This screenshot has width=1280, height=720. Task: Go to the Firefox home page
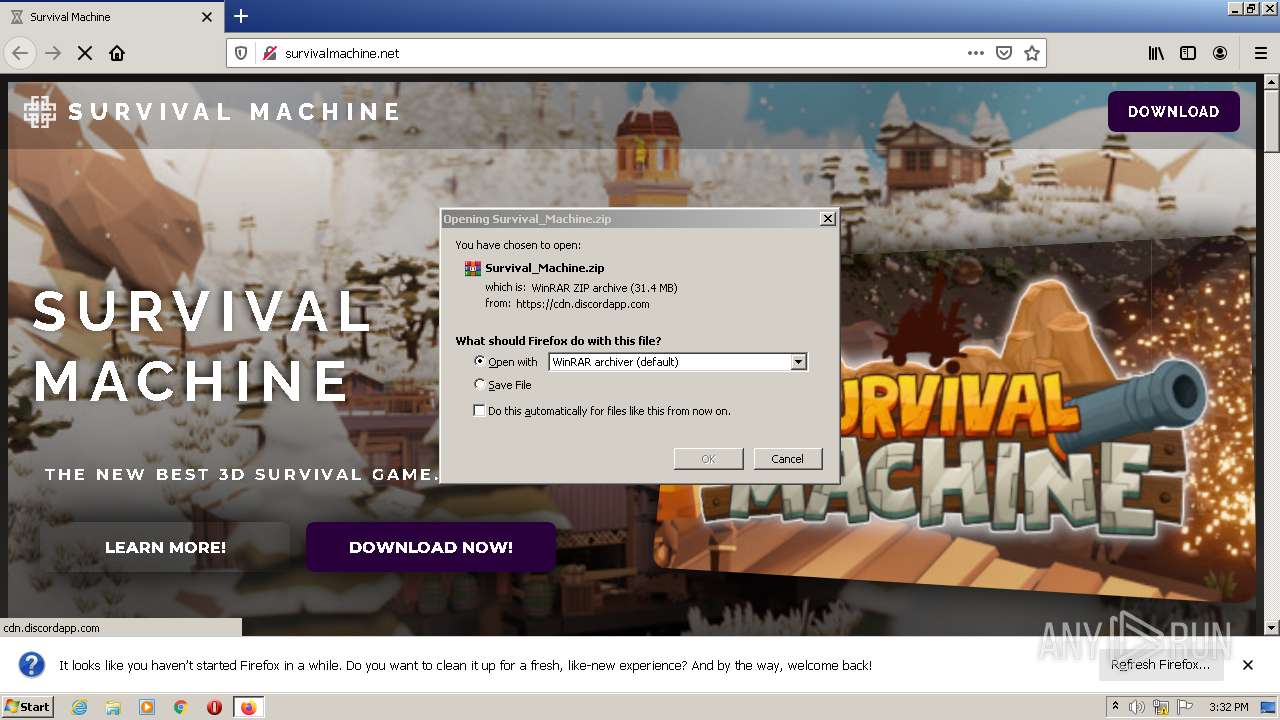pos(117,53)
